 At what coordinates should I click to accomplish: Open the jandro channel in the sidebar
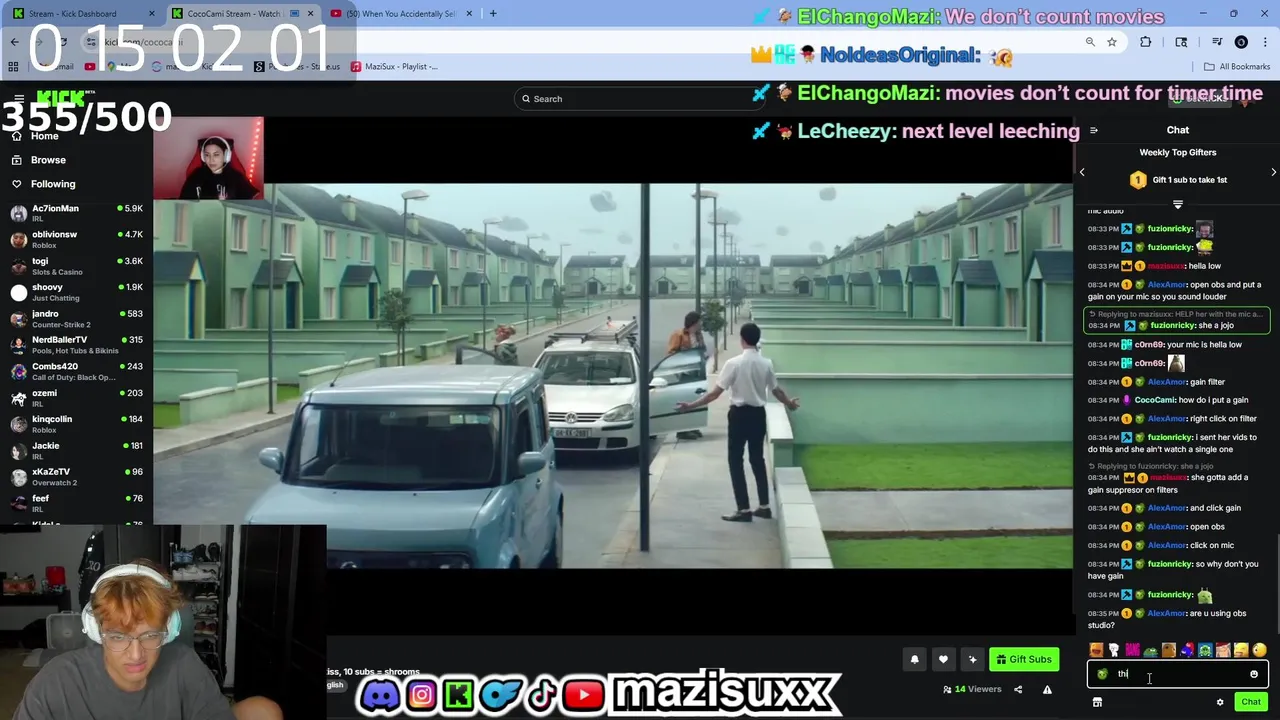pyautogui.click(x=76, y=318)
